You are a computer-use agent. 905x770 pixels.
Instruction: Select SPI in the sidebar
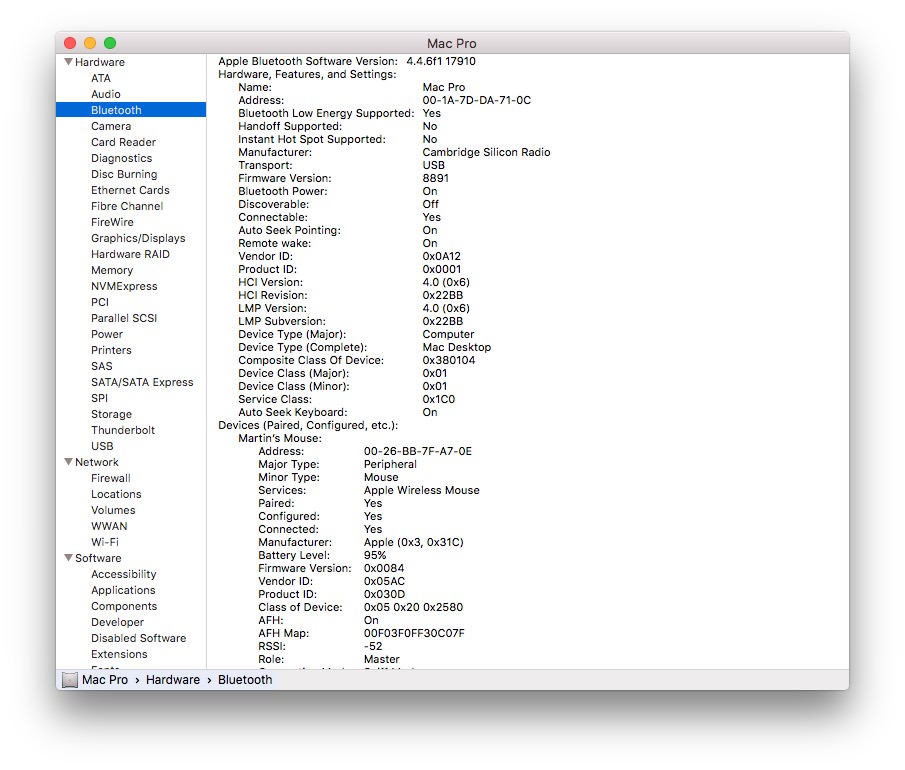click(99, 398)
